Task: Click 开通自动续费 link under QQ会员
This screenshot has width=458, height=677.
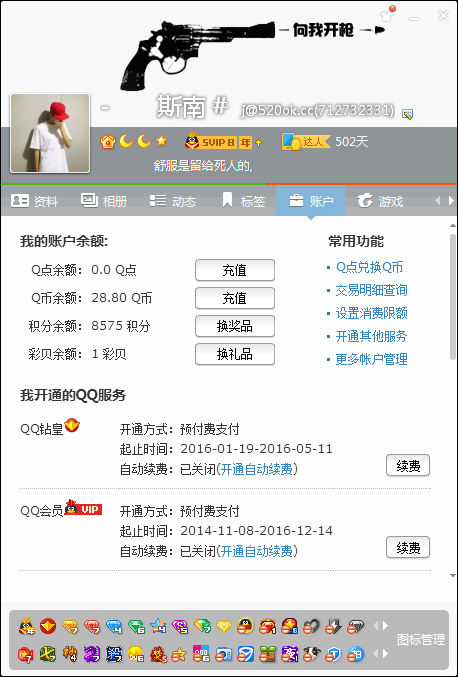Action: click(x=256, y=551)
